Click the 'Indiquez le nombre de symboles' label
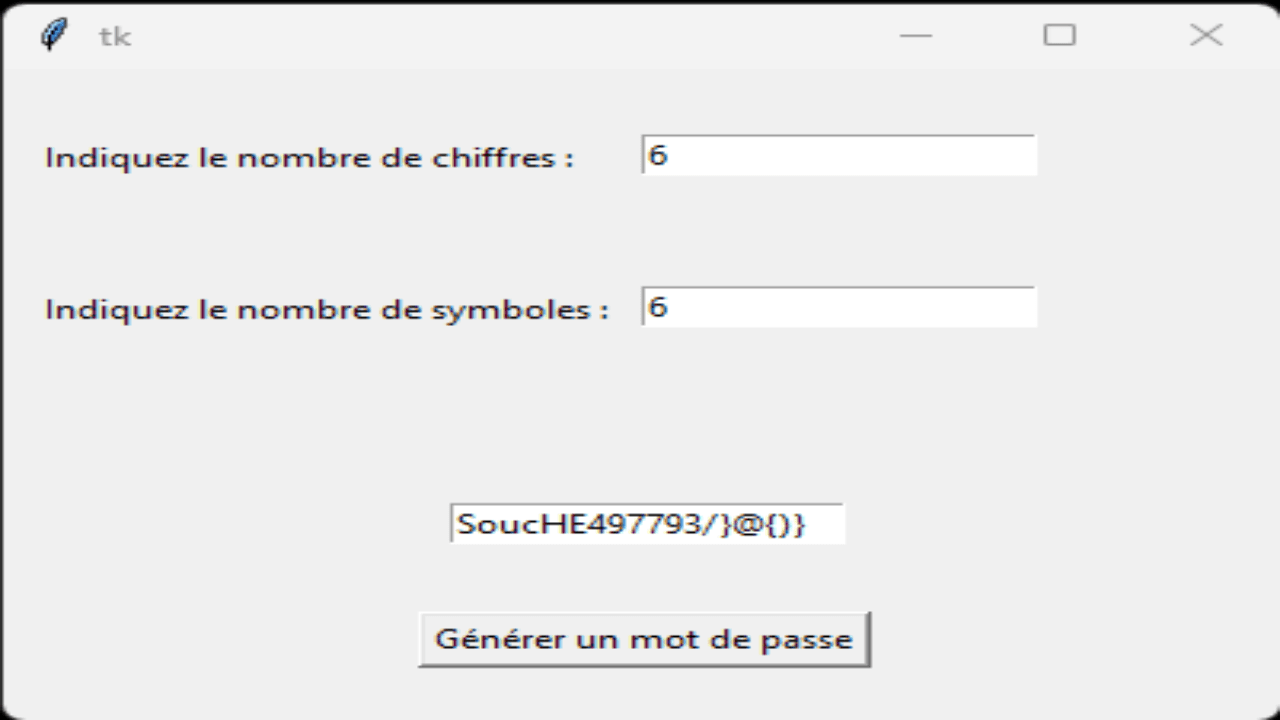Image resolution: width=1280 pixels, height=720 pixels. [327, 309]
